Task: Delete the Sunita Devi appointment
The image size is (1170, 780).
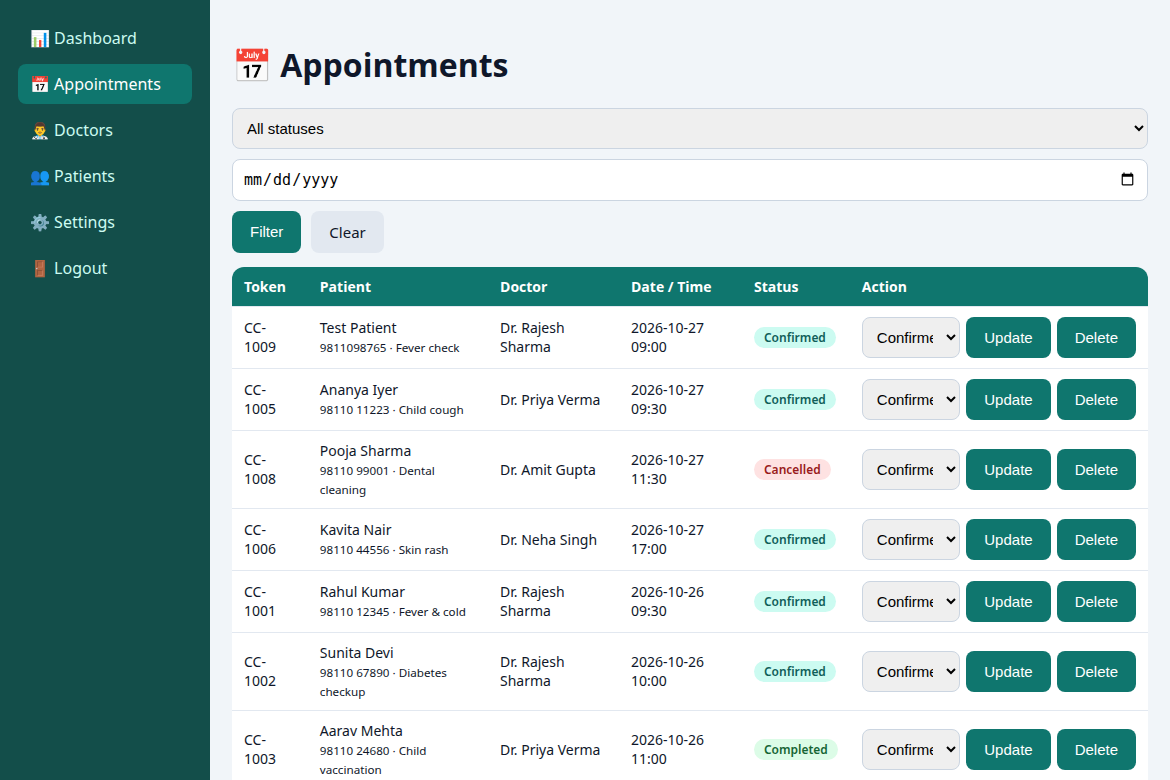Action: click(x=1096, y=672)
